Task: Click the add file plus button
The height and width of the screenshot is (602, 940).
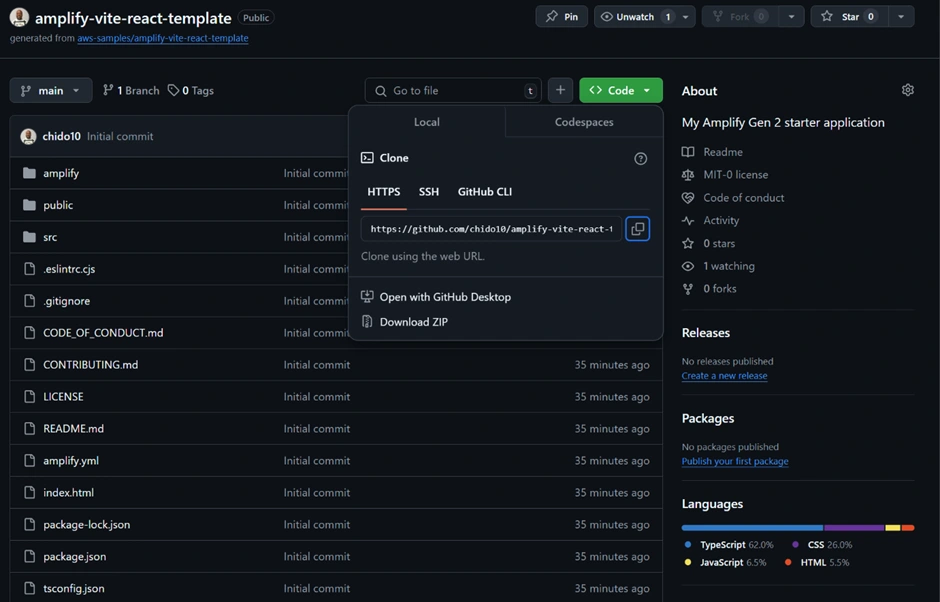Action: pos(560,90)
